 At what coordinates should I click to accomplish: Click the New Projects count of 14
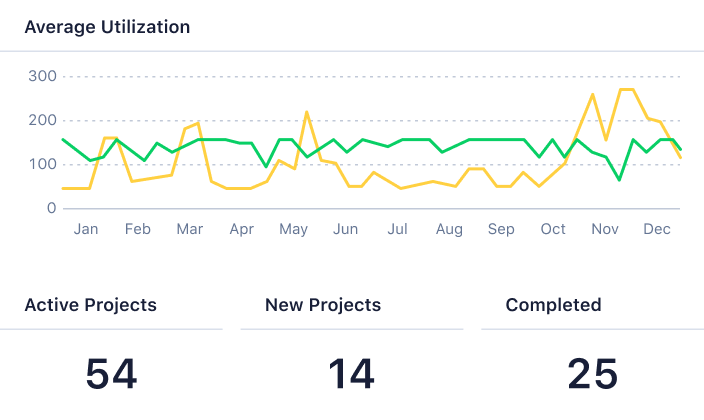point(351,374)
